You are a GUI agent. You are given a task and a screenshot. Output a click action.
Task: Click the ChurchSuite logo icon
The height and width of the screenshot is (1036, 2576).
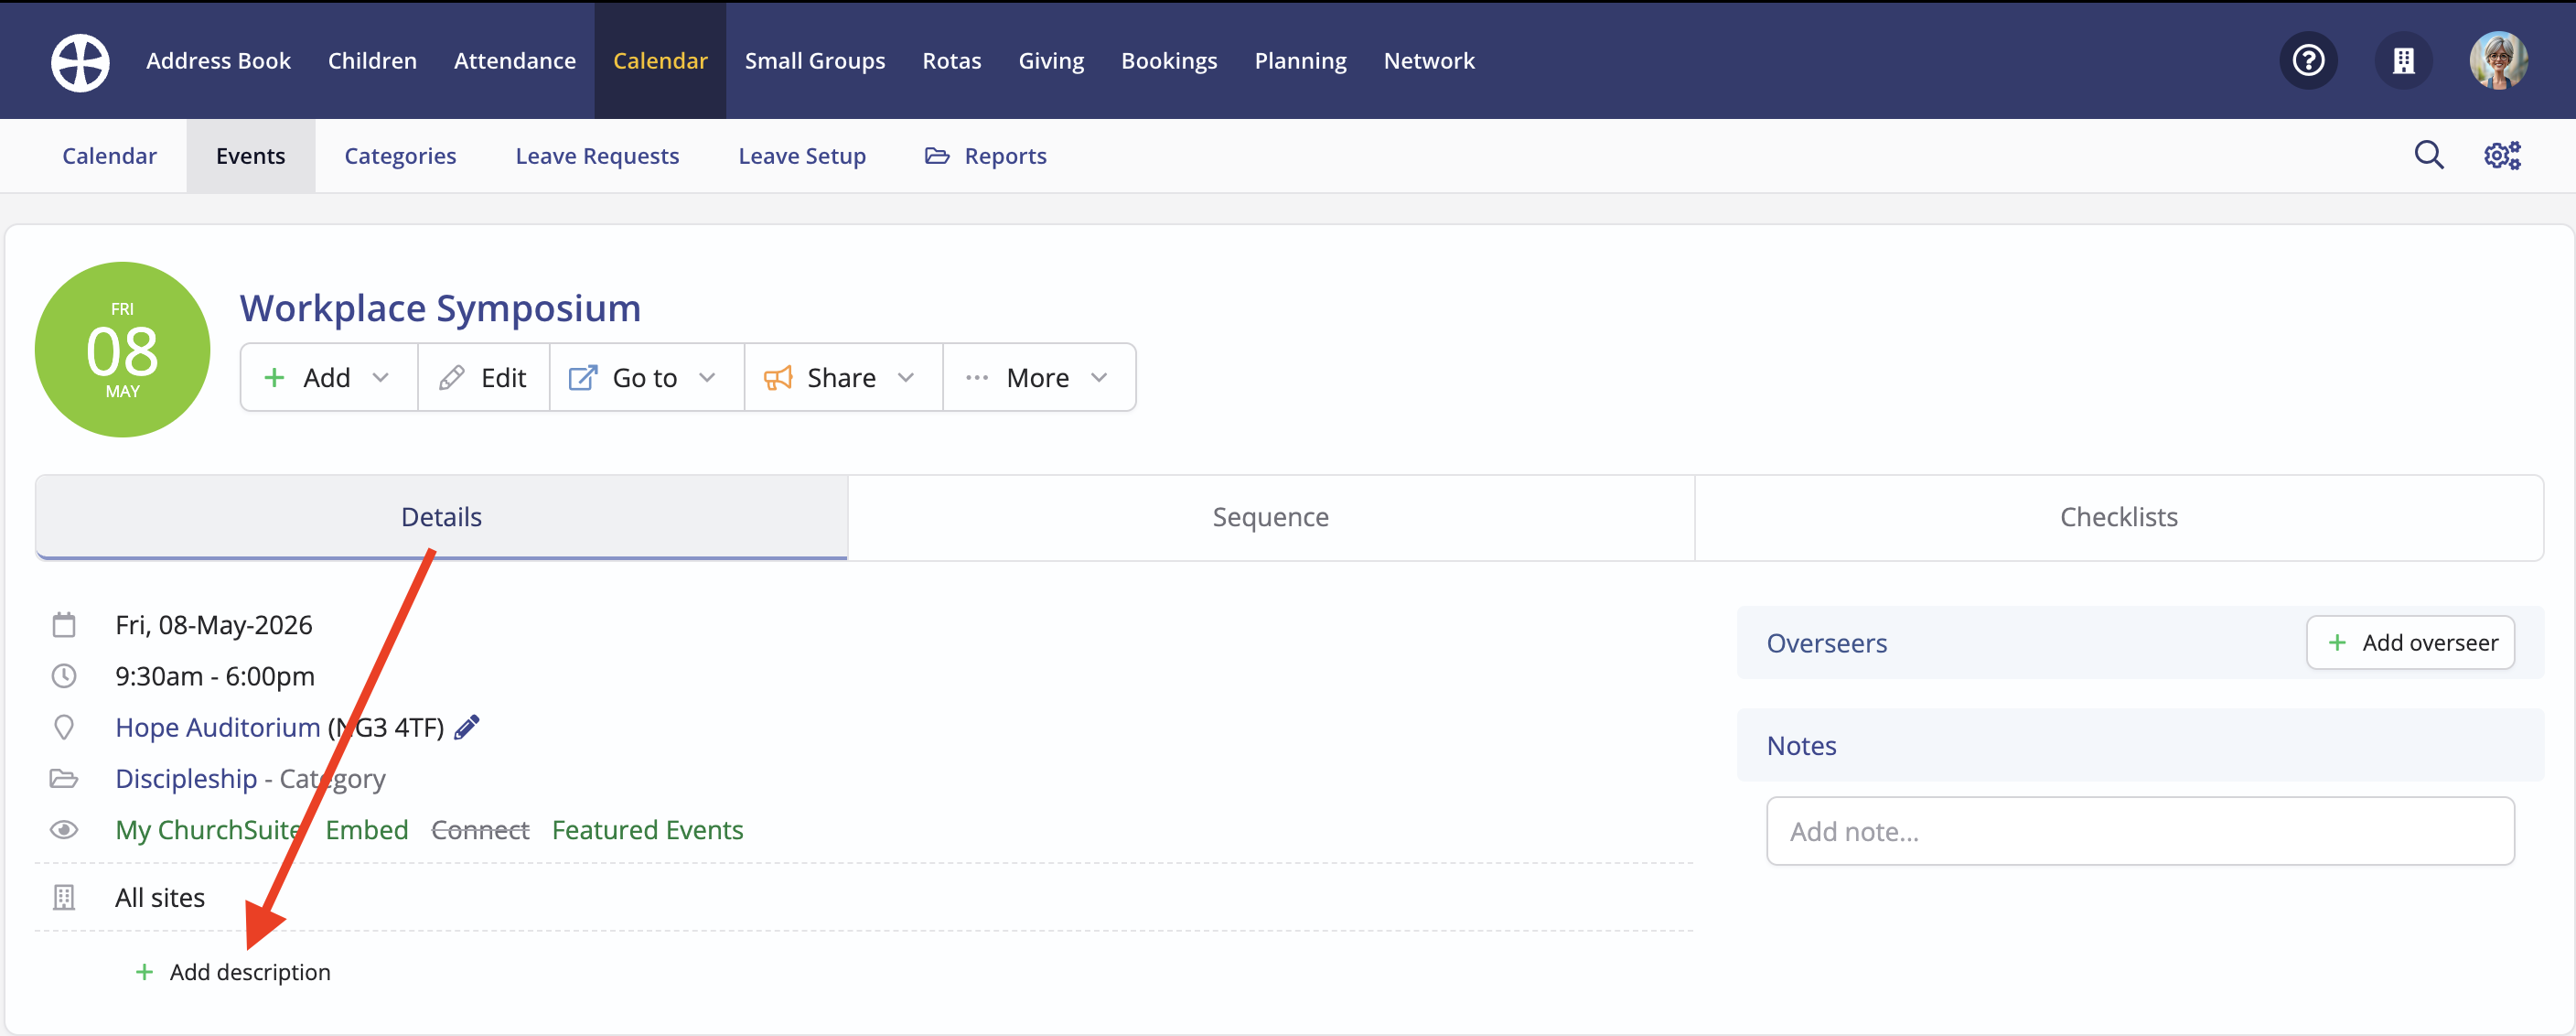[80, 62]
